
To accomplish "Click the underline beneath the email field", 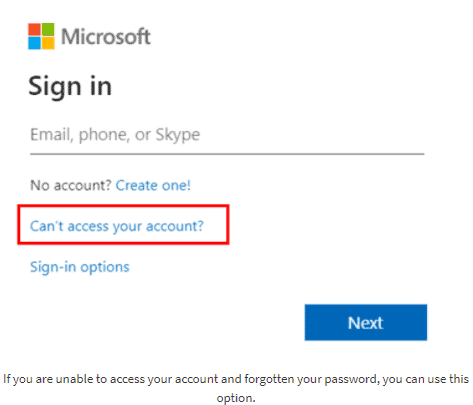I will pyautogui.click(x=227, y=154).
